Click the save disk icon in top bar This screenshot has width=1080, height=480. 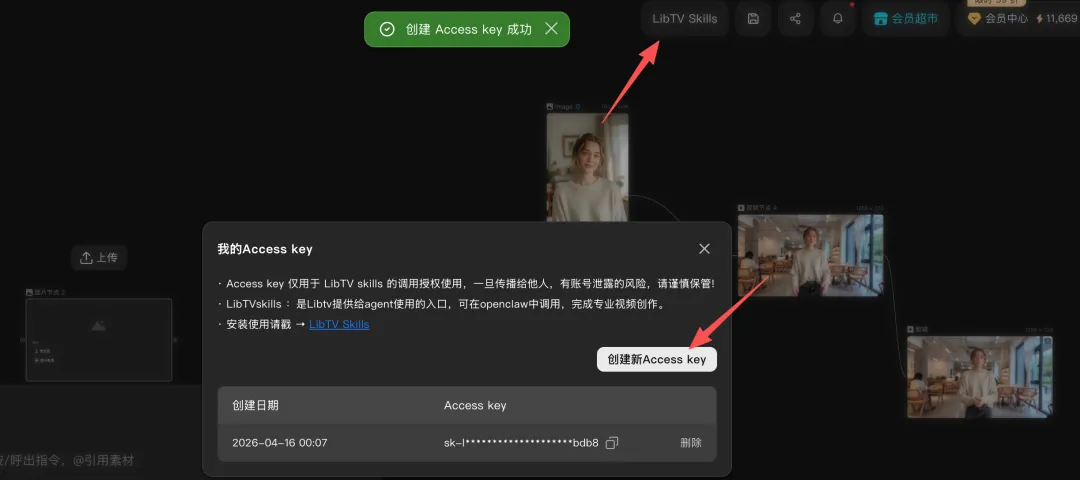(753, 19)
